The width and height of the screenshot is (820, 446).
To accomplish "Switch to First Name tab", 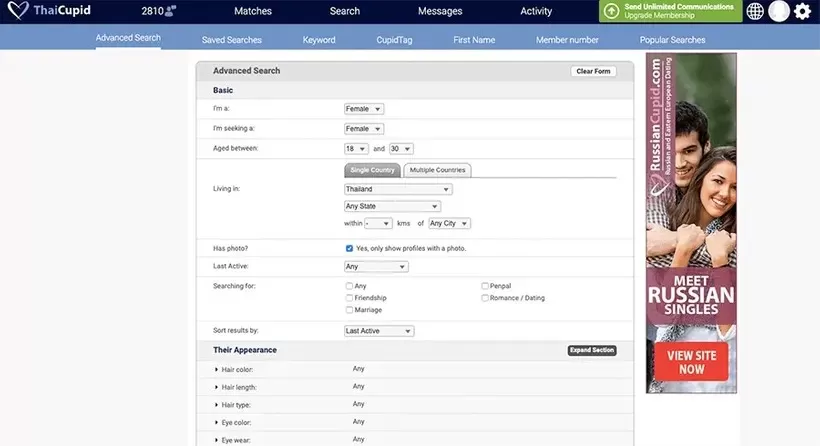I will click(474, 40).
